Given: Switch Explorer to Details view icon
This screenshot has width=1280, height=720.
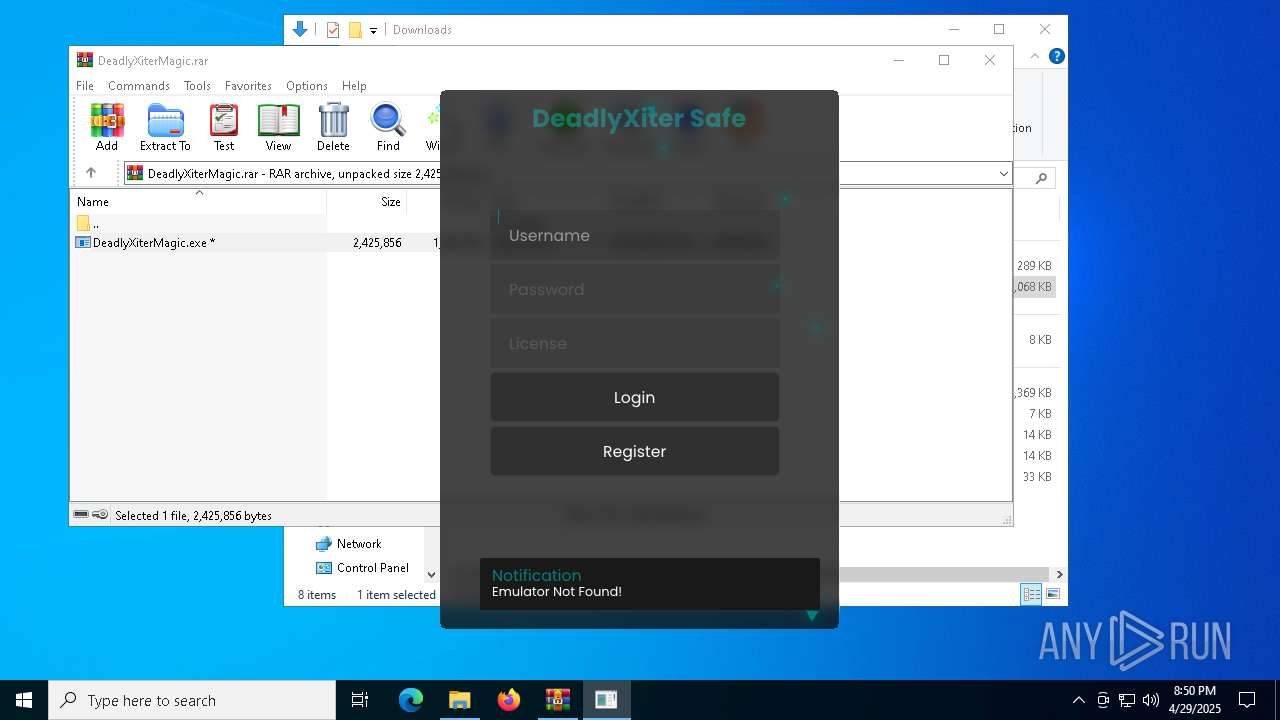Looking at the screenshot, I should (1031, 595).
